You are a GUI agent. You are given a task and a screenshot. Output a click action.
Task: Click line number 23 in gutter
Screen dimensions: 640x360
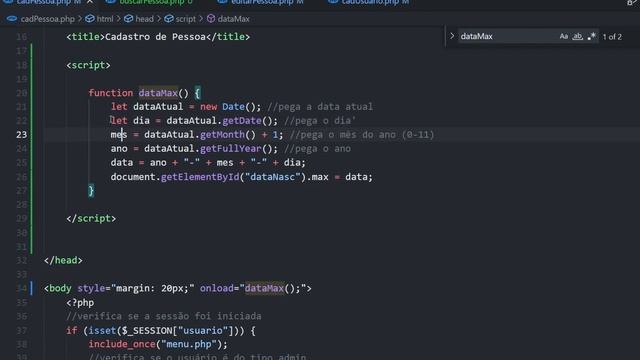tap(22, 135)
